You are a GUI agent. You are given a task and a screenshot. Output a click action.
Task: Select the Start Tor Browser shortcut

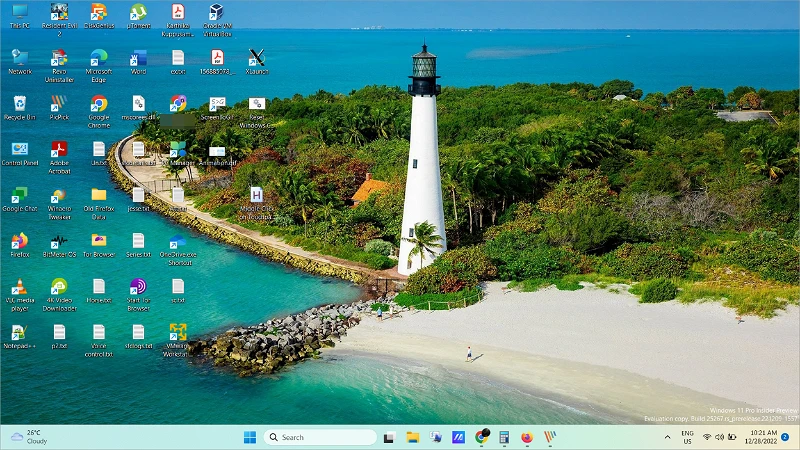tap(138, 295)
